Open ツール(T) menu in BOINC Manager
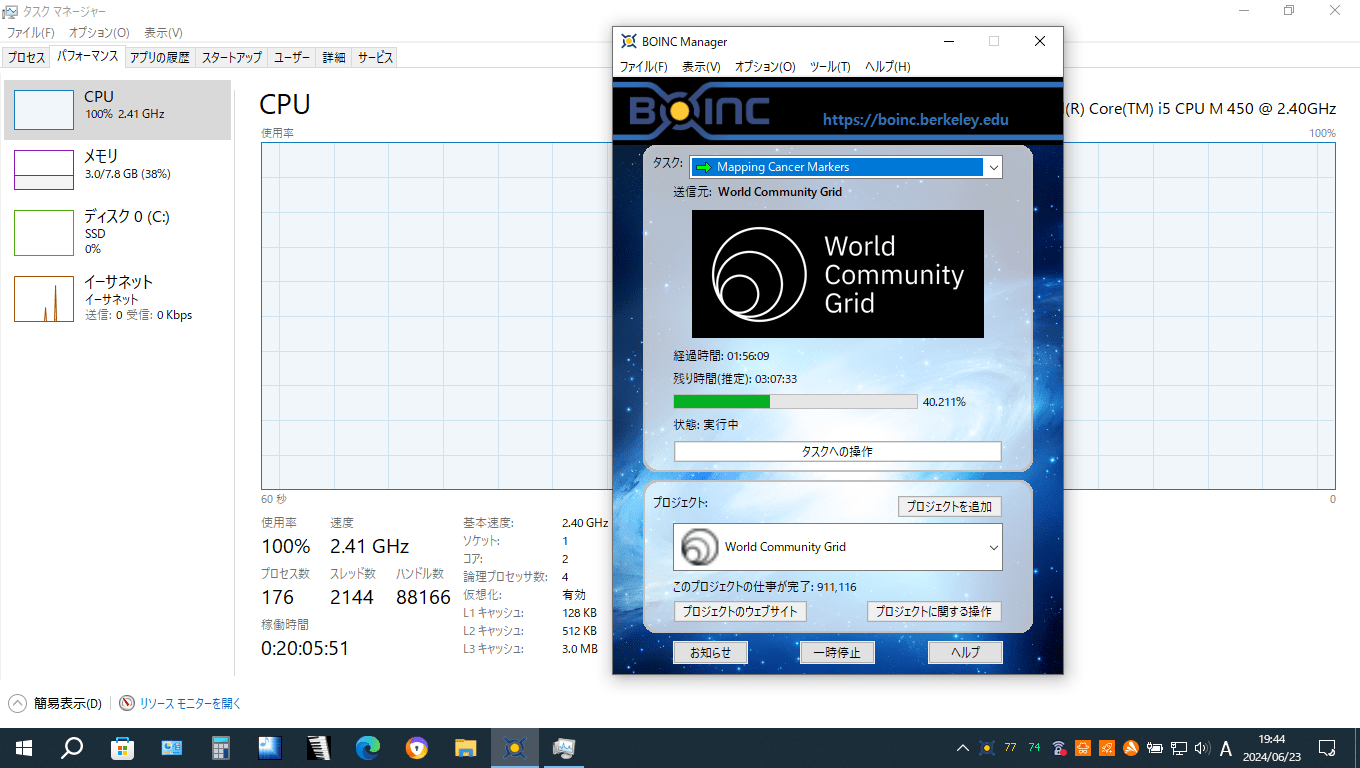Screen dimensions: 1360x768 [830, 67]
